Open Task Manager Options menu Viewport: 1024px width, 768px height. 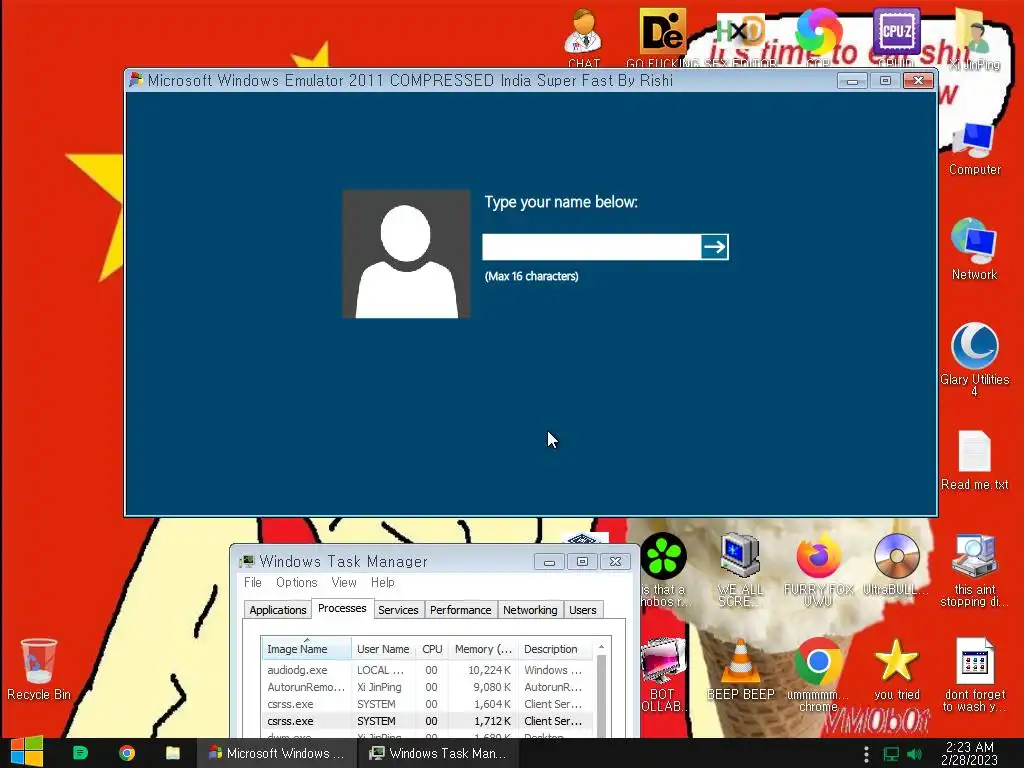296,583
